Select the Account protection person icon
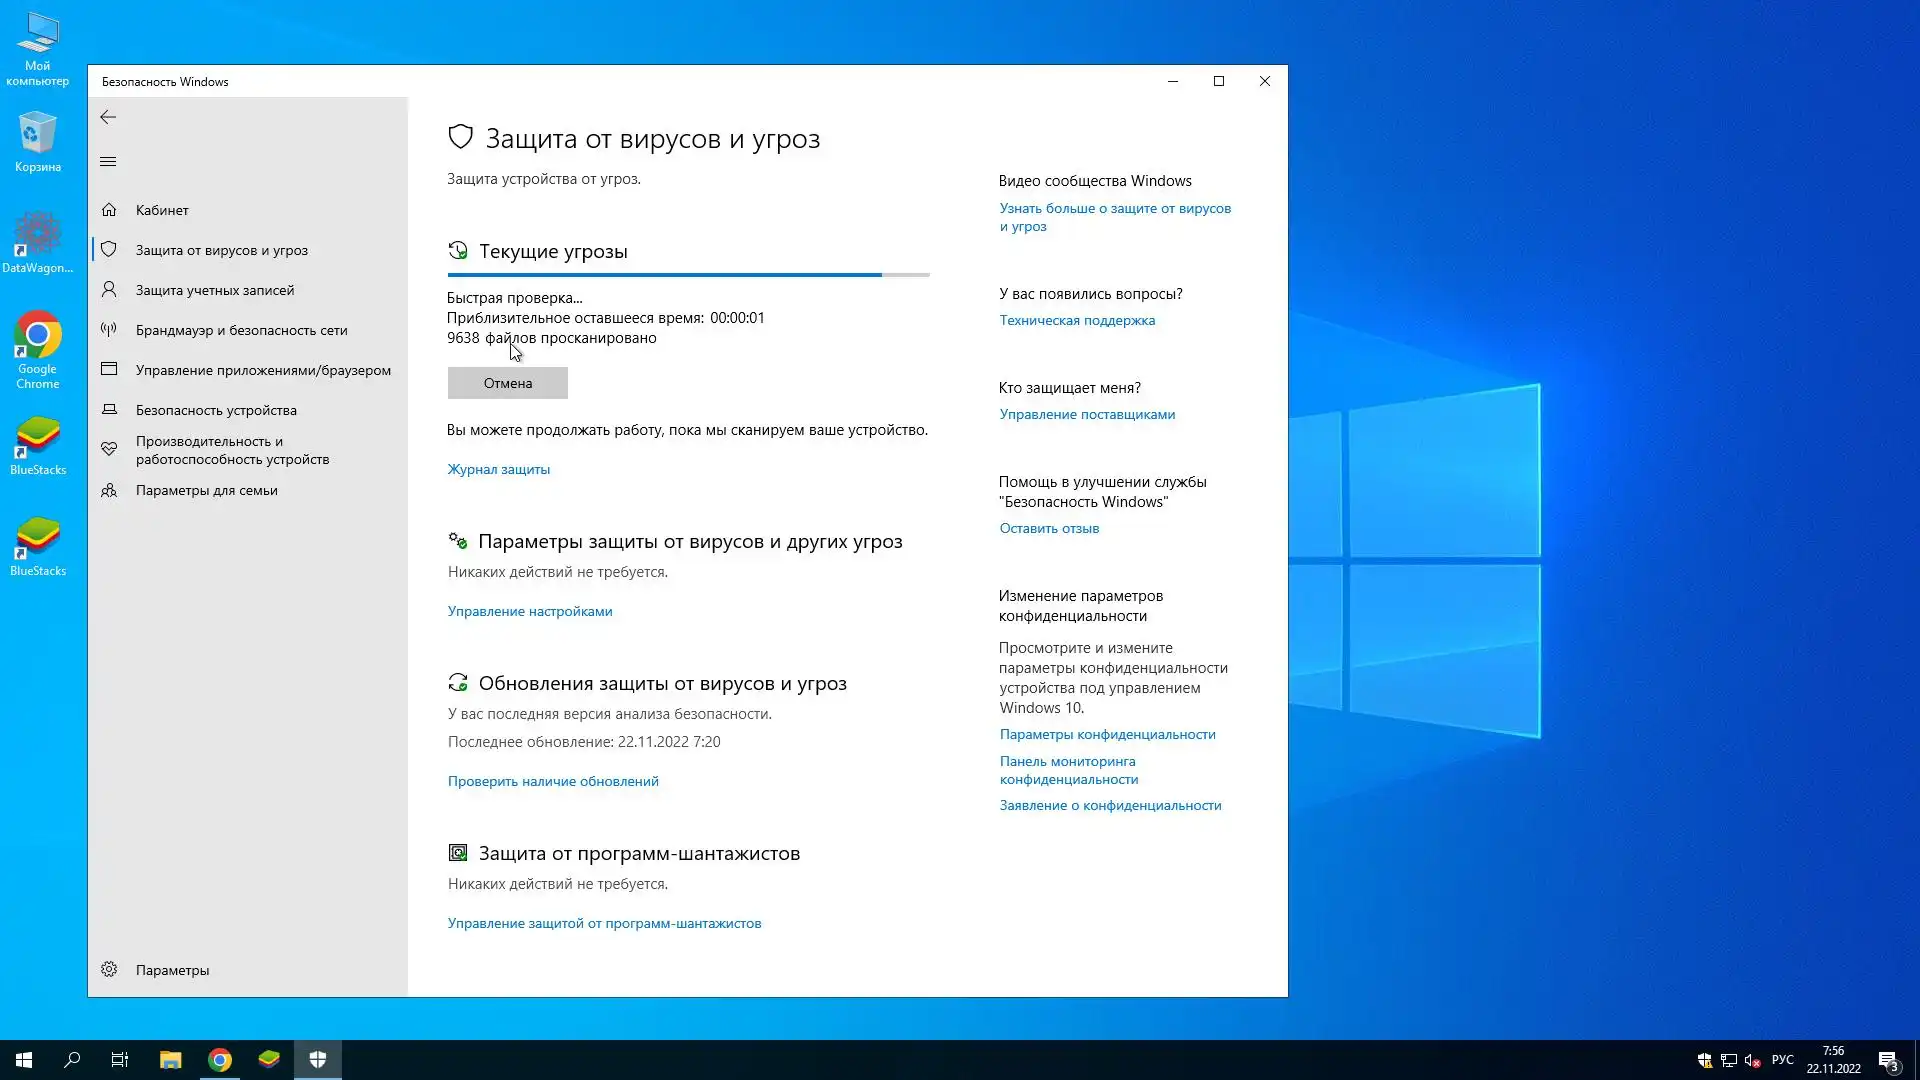This screenshot has width=1920, height=1080. (109, 290)
